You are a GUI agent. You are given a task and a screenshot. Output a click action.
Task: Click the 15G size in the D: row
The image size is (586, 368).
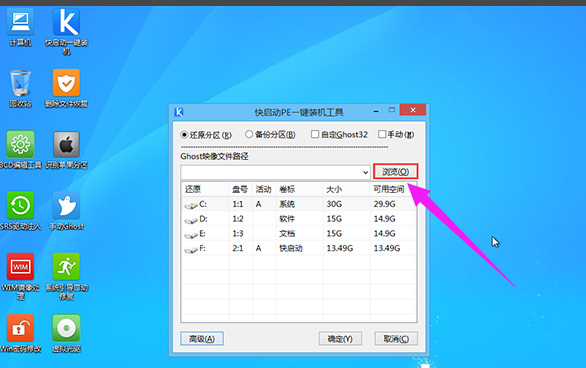(334, 219)
